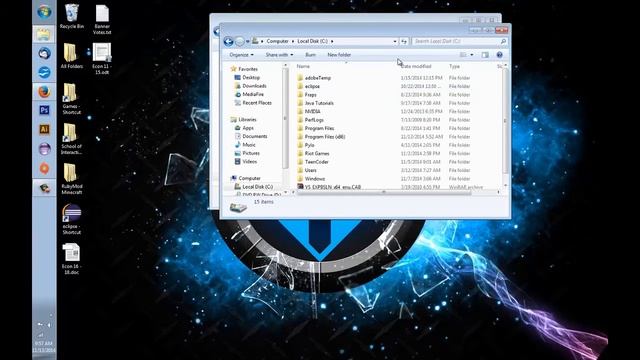640x360 pixels.
Task: Select the adobeTemp folder
Action: pos(318,78)
